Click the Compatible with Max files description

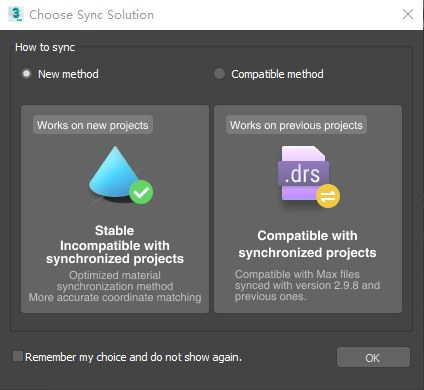click(x=307, y=285)
